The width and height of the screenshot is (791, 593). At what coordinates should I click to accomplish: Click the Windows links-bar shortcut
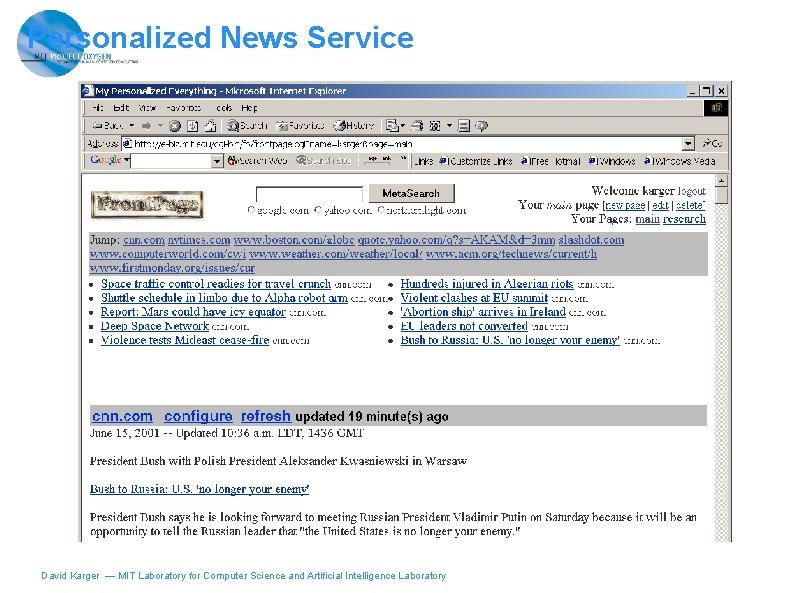tap(612, 161)
